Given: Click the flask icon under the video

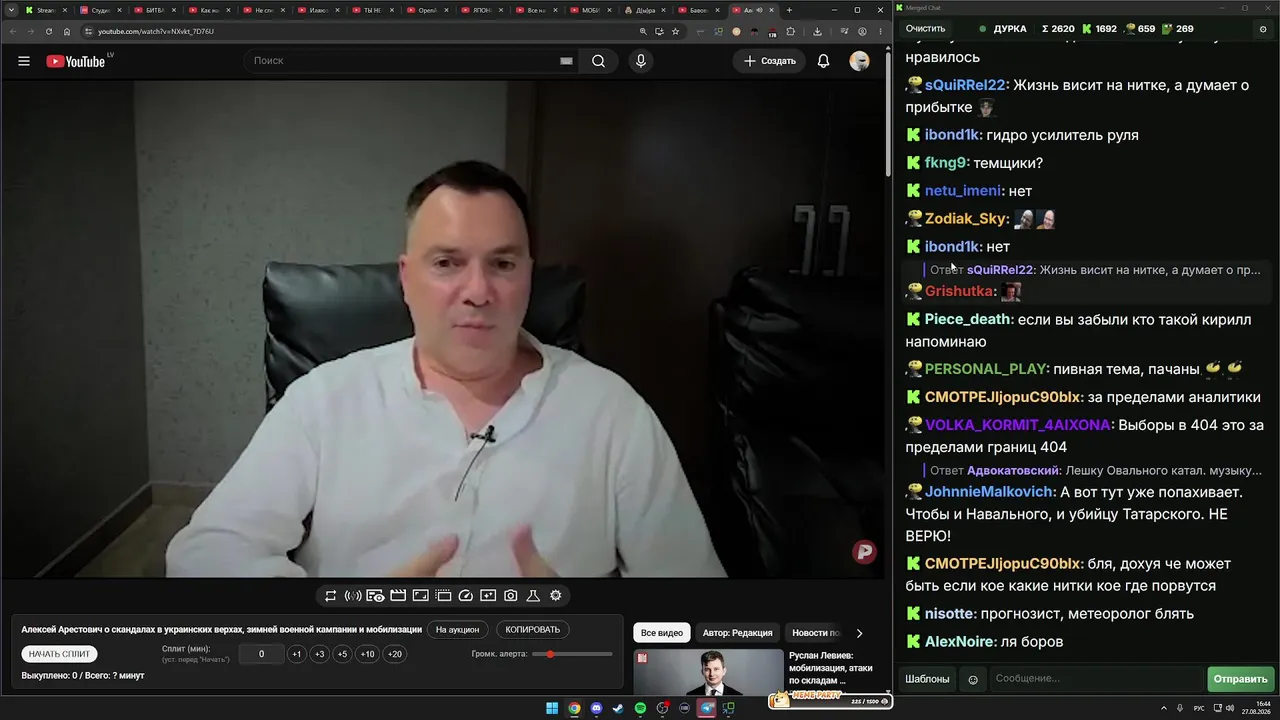Looking at the screenshot, I should [533, 596].
